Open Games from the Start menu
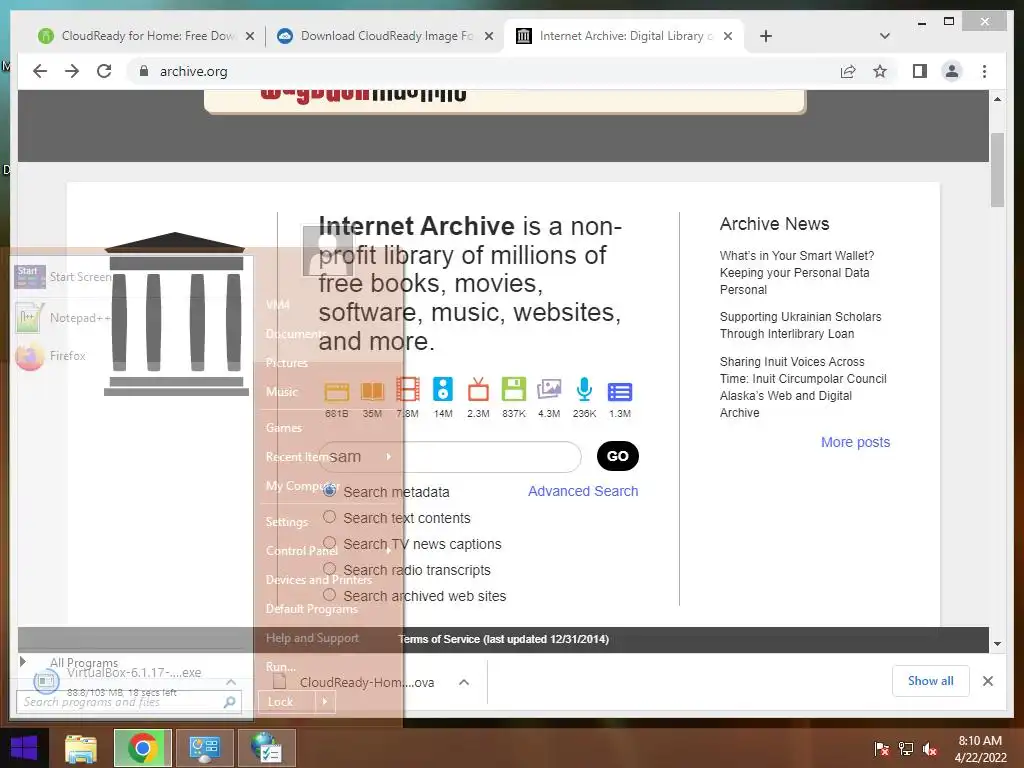The width and height of the screenshot is (1024, 768). (x=283, y=428)
